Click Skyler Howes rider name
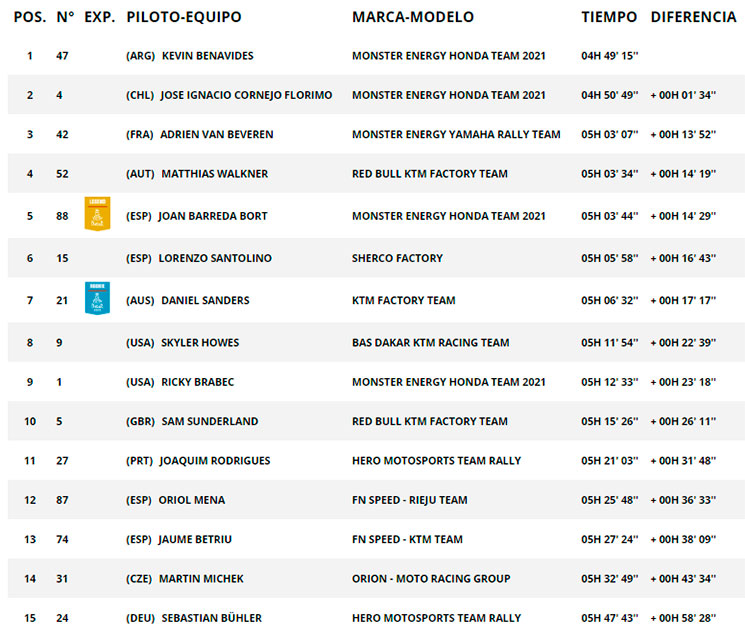 point(200,343)
